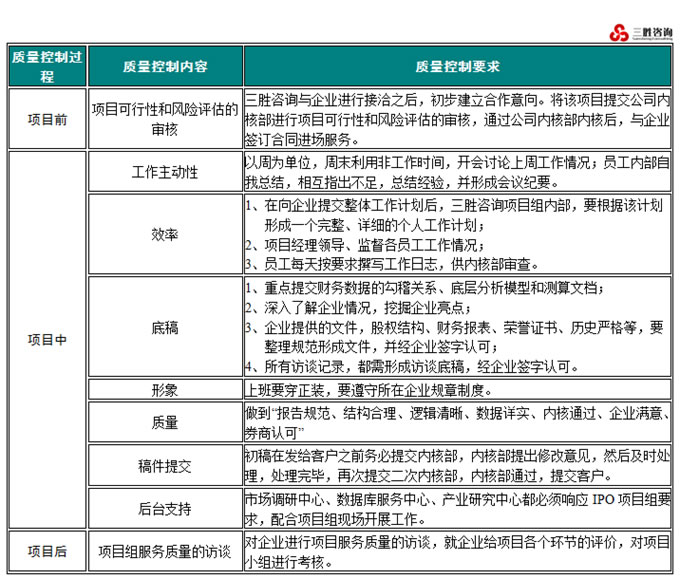Click line 项目经理领导、监督各员工工作情况
The width and height of the screenshot is (681, 580).
(x=364, y=245)
